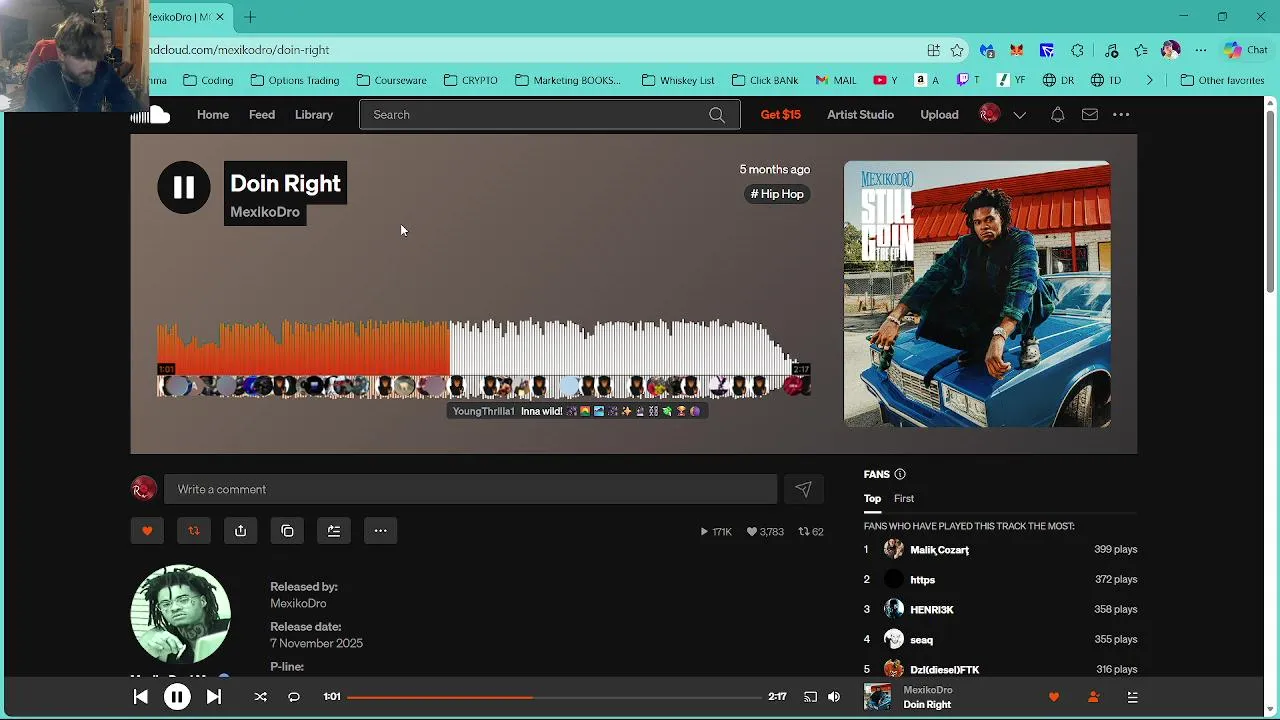Click the play count 171K stat
The width and height of the screenshot is (1280, 720).
click(x=716, y=532)
